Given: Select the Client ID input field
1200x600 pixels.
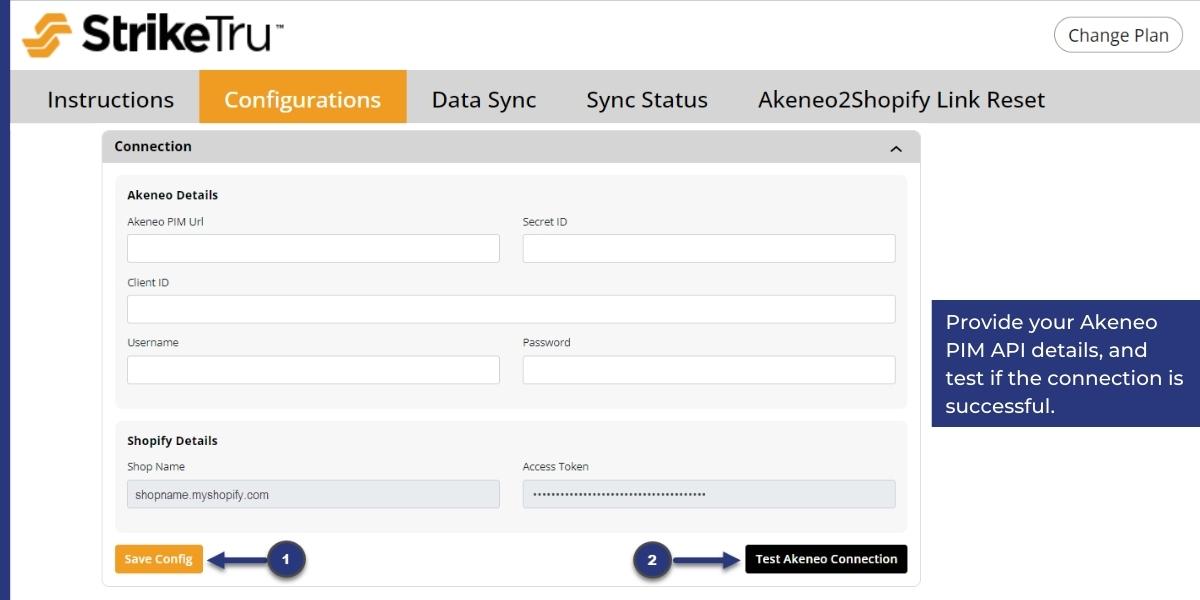Looking at the screenshot, I should point(511,309).
